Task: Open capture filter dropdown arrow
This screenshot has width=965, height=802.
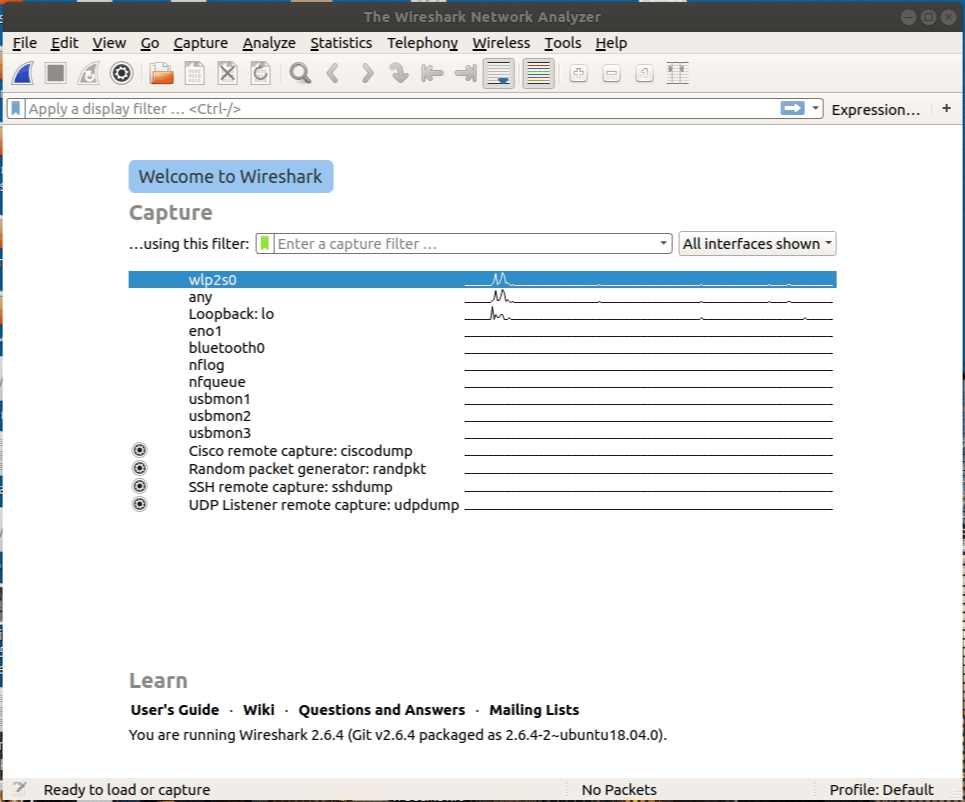Action: 663,243
